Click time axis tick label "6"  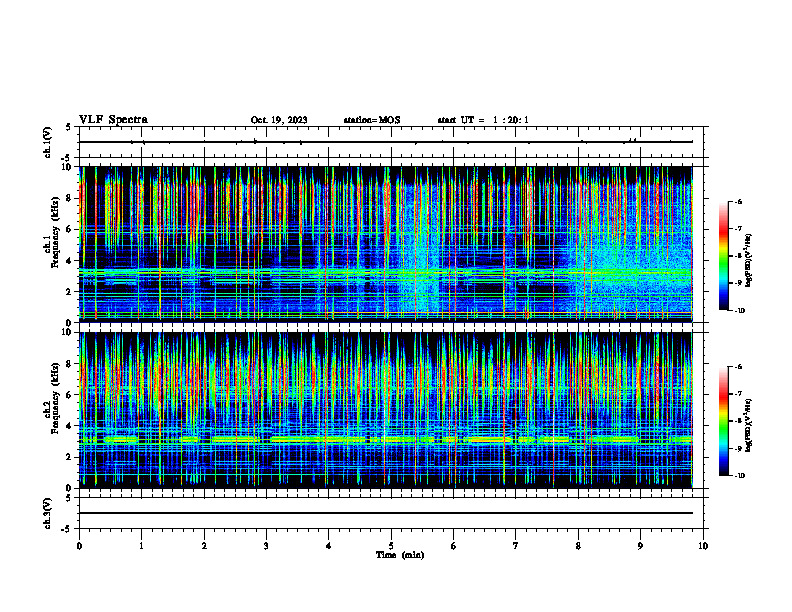(453, 546)
